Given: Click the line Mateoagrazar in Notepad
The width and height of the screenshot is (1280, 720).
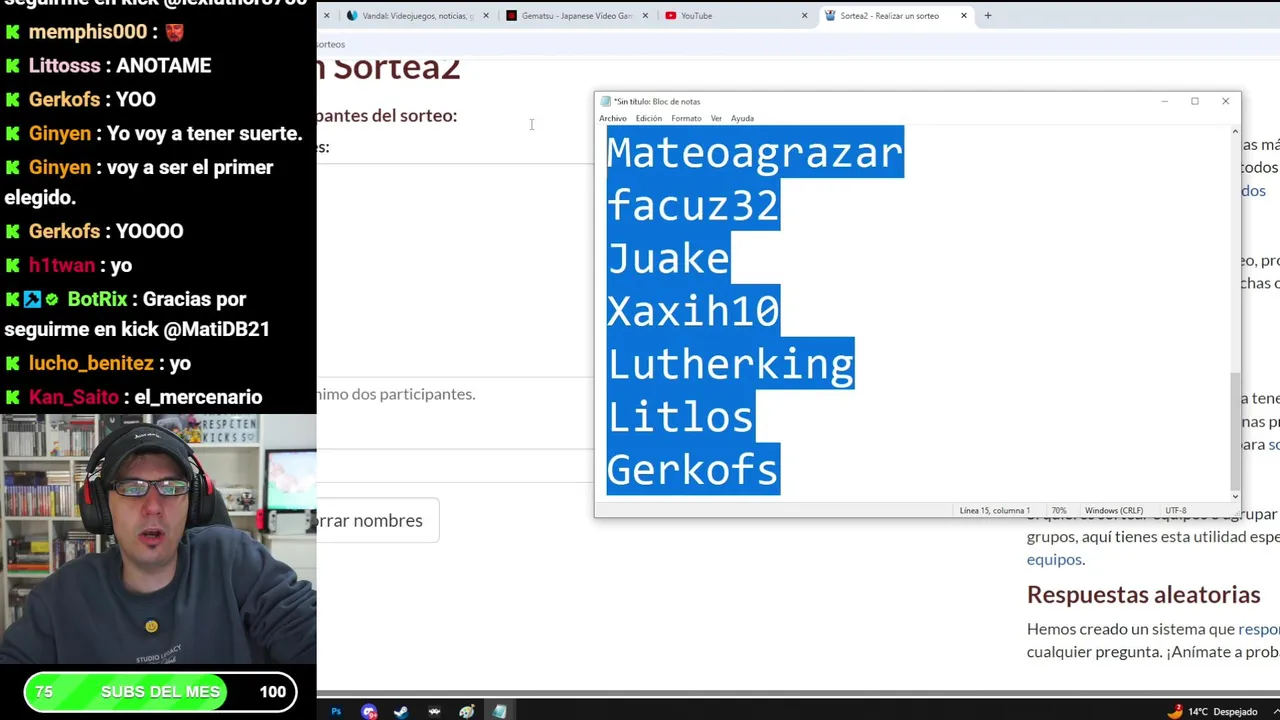Looking at the screenshot, I should coord(755,153).
